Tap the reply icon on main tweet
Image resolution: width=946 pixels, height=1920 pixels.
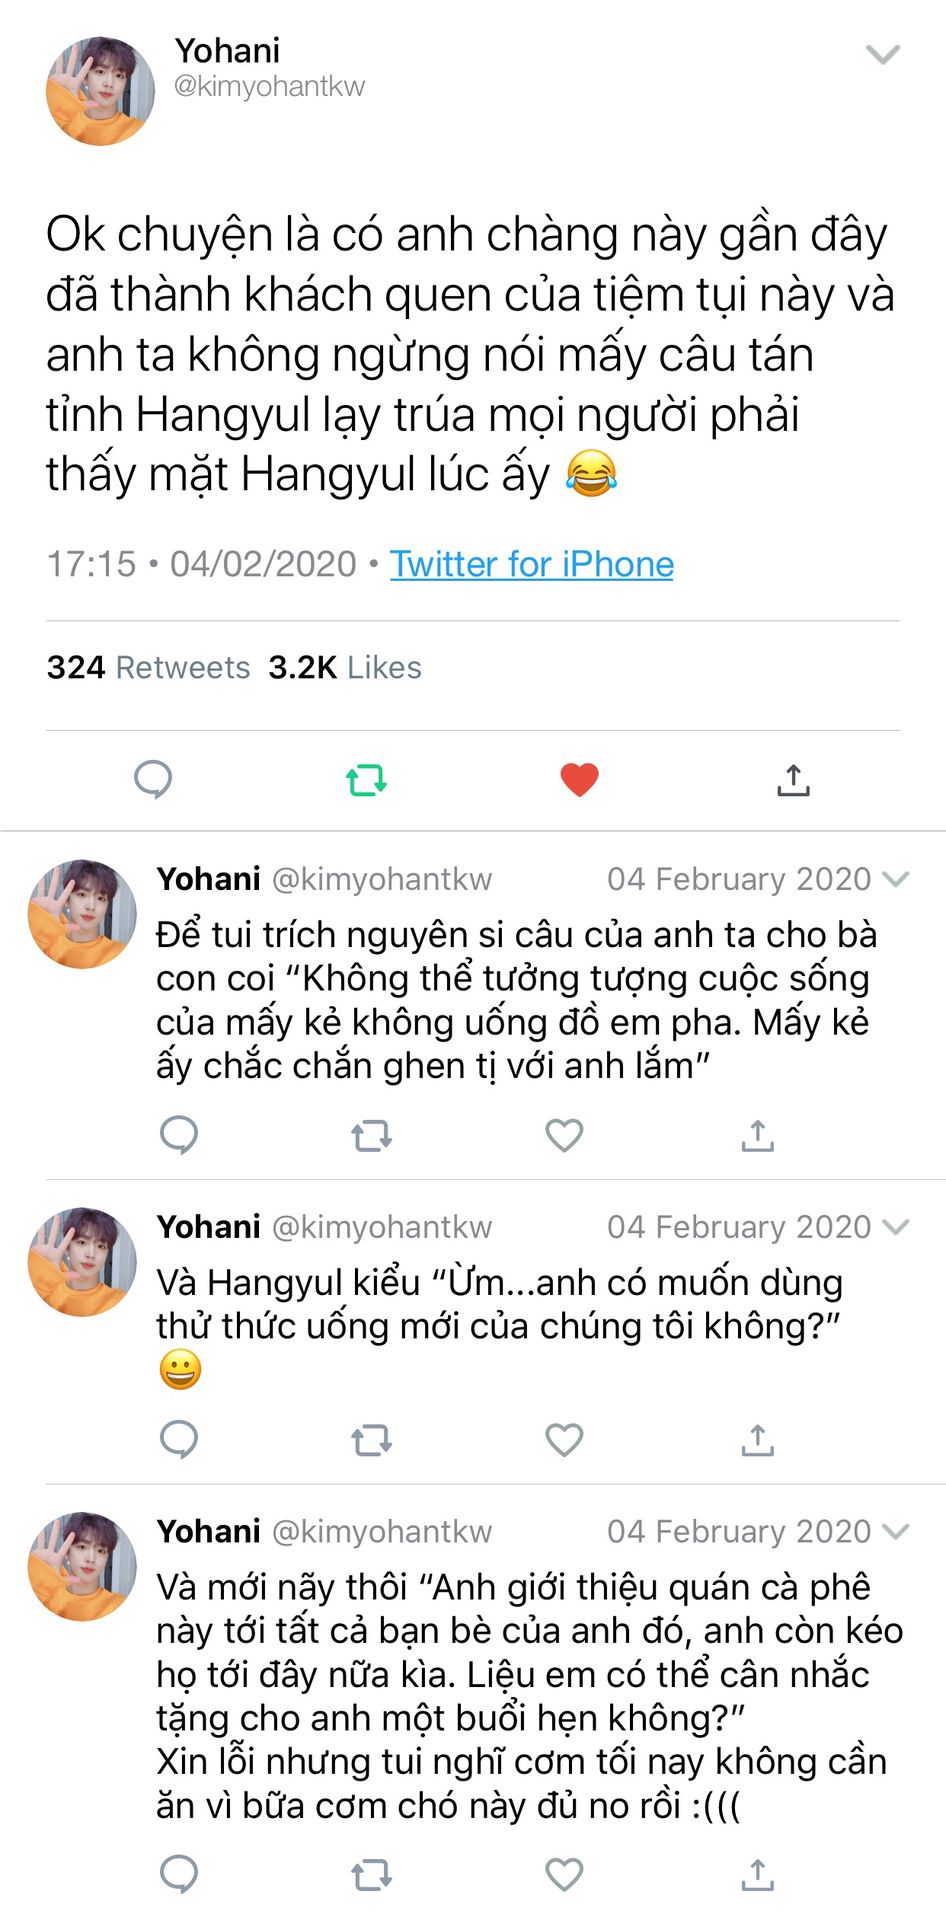(x=153, y=779)
